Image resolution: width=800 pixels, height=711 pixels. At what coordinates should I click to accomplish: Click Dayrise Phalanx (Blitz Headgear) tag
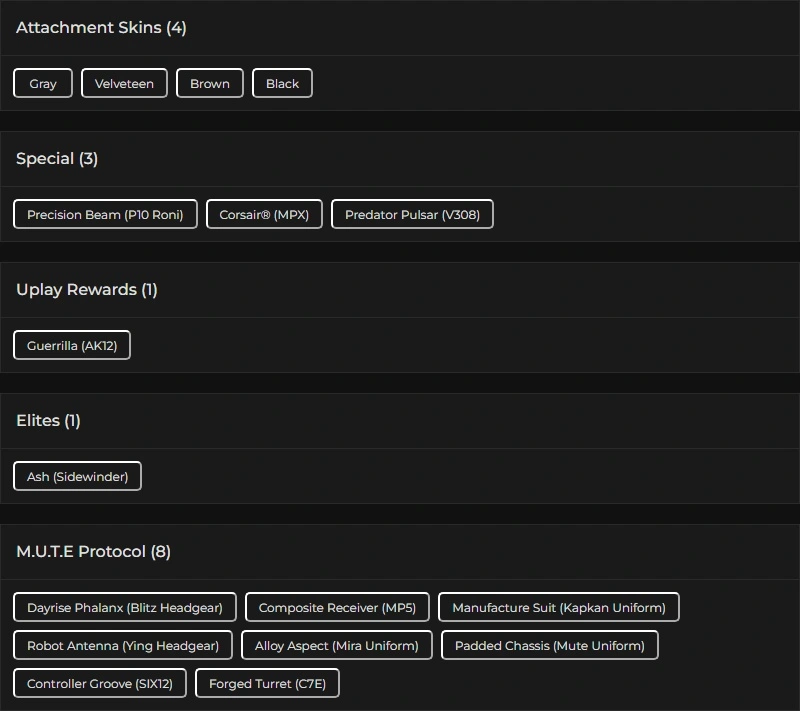point(125,607)
